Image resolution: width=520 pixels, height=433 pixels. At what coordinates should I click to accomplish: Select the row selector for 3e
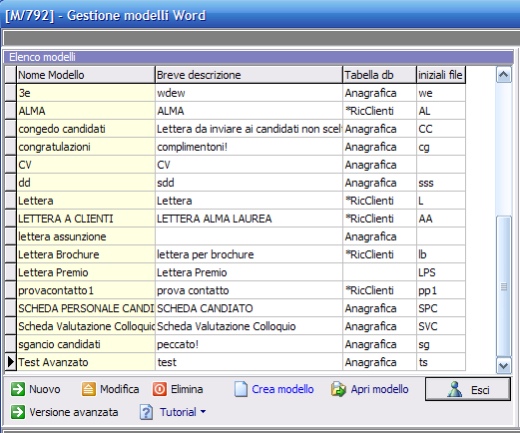(x=10, y=93)
